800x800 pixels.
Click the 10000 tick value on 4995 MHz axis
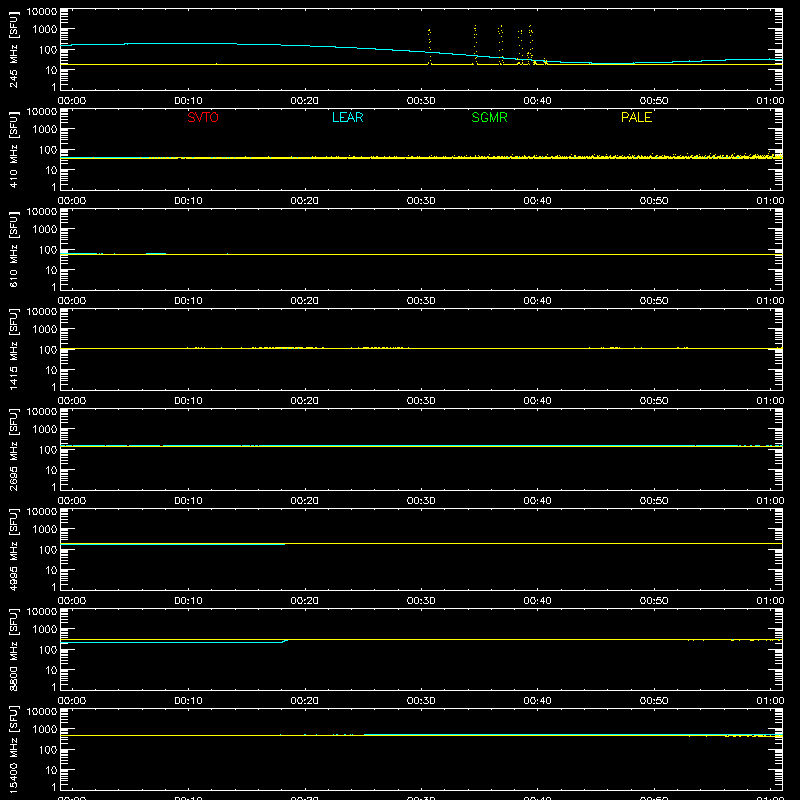42,512
